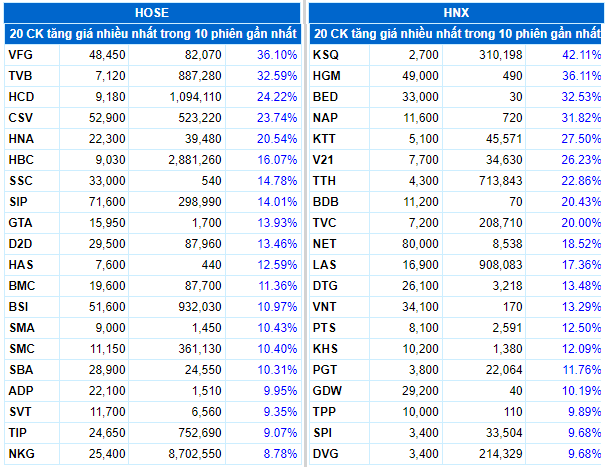Select the HOSE exchange header

(x=152, y=13)
